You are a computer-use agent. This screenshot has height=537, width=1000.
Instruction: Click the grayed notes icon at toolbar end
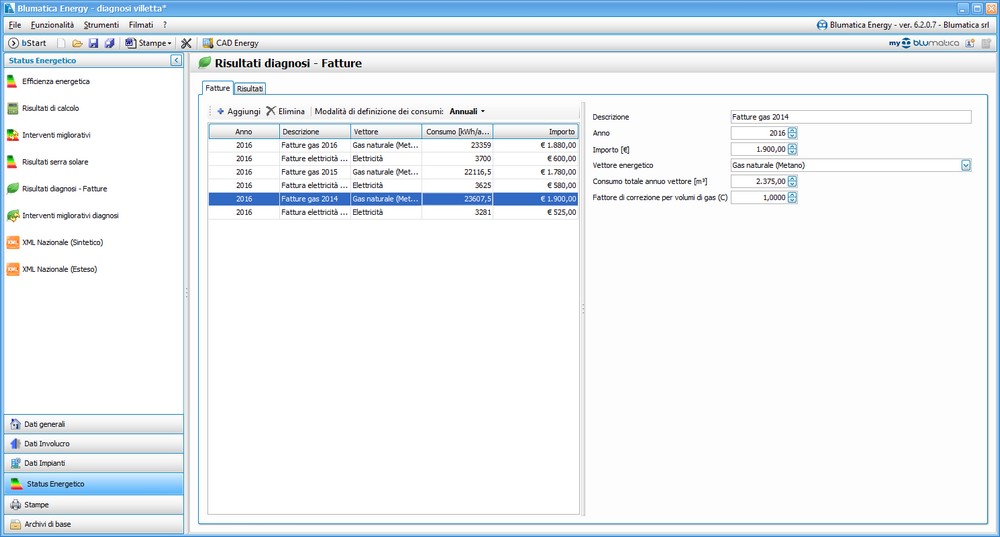pyautogui.click(x=987, y=43)
